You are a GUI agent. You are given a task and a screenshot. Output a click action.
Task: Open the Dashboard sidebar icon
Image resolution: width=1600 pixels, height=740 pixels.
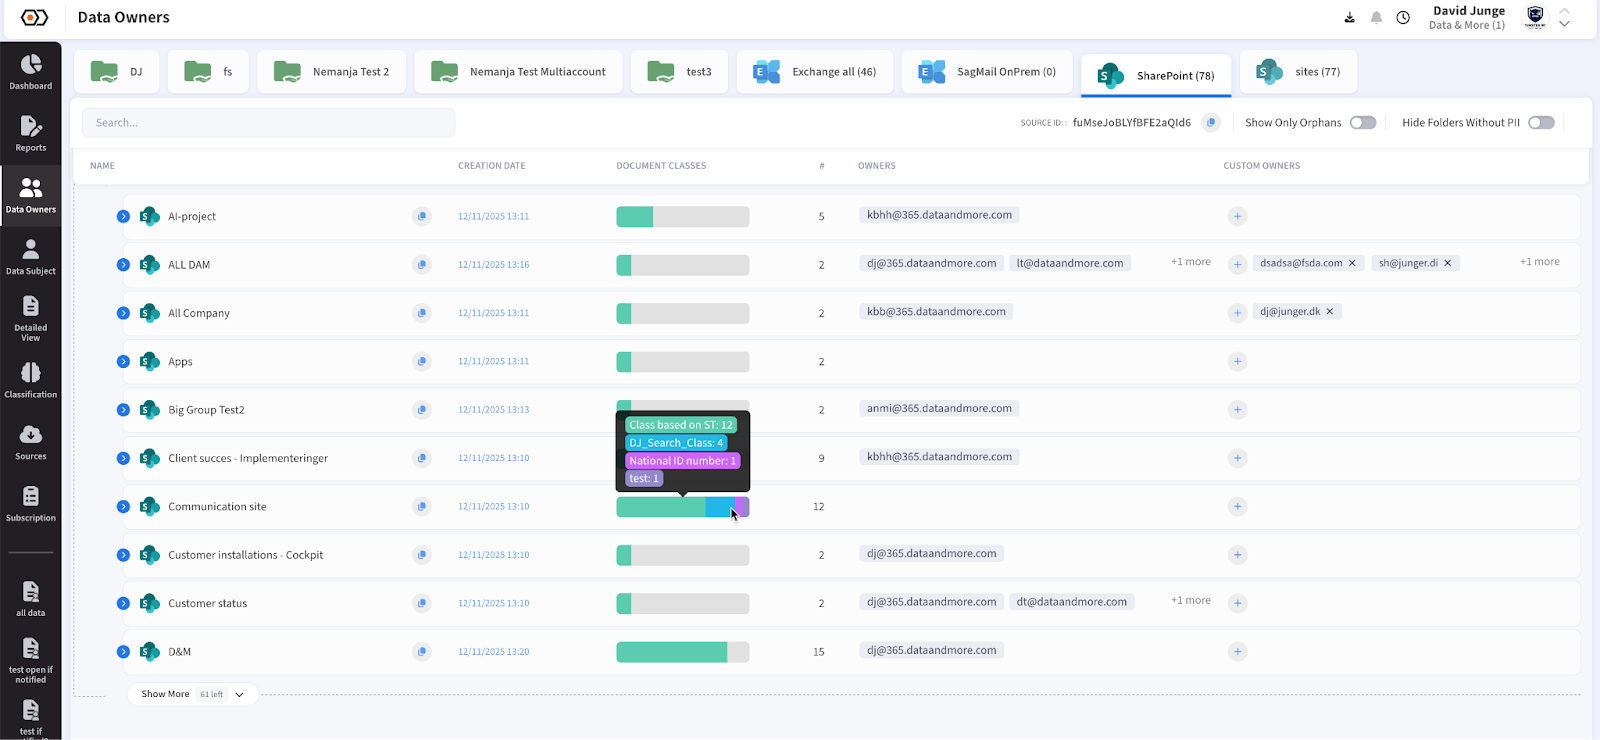tap(31, 71)
